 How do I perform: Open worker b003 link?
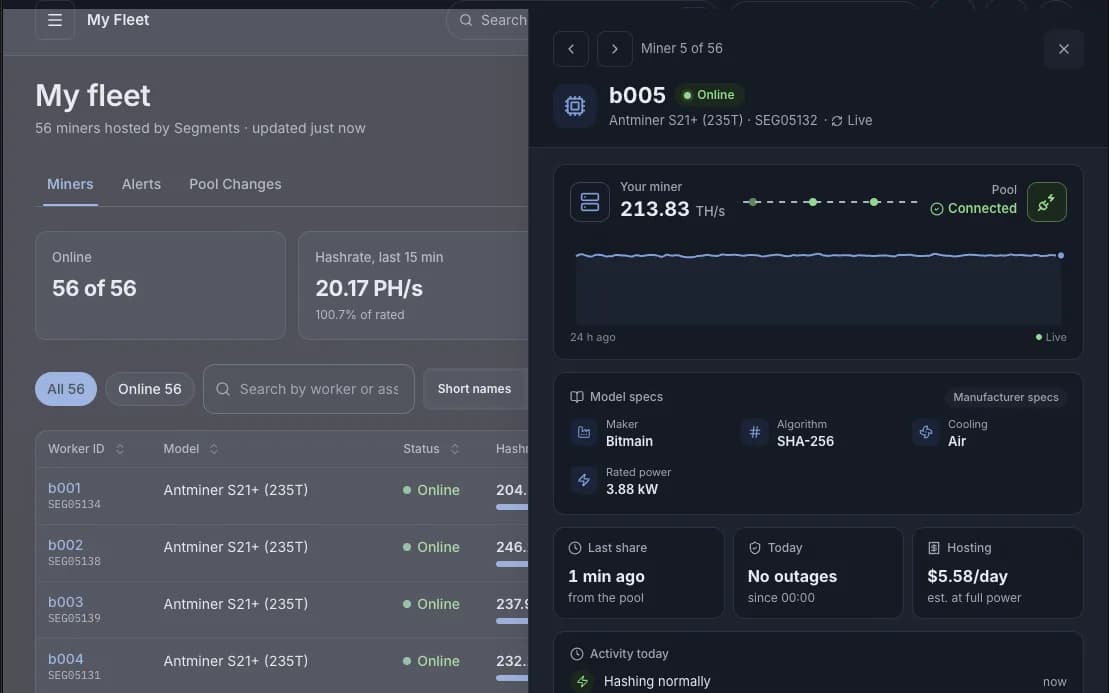(x=66, y=602)
